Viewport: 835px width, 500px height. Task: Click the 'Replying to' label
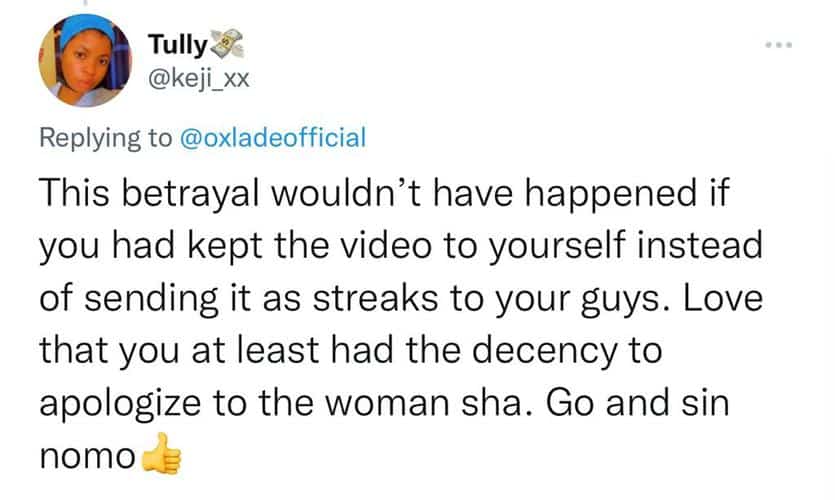tap(105, 138)
